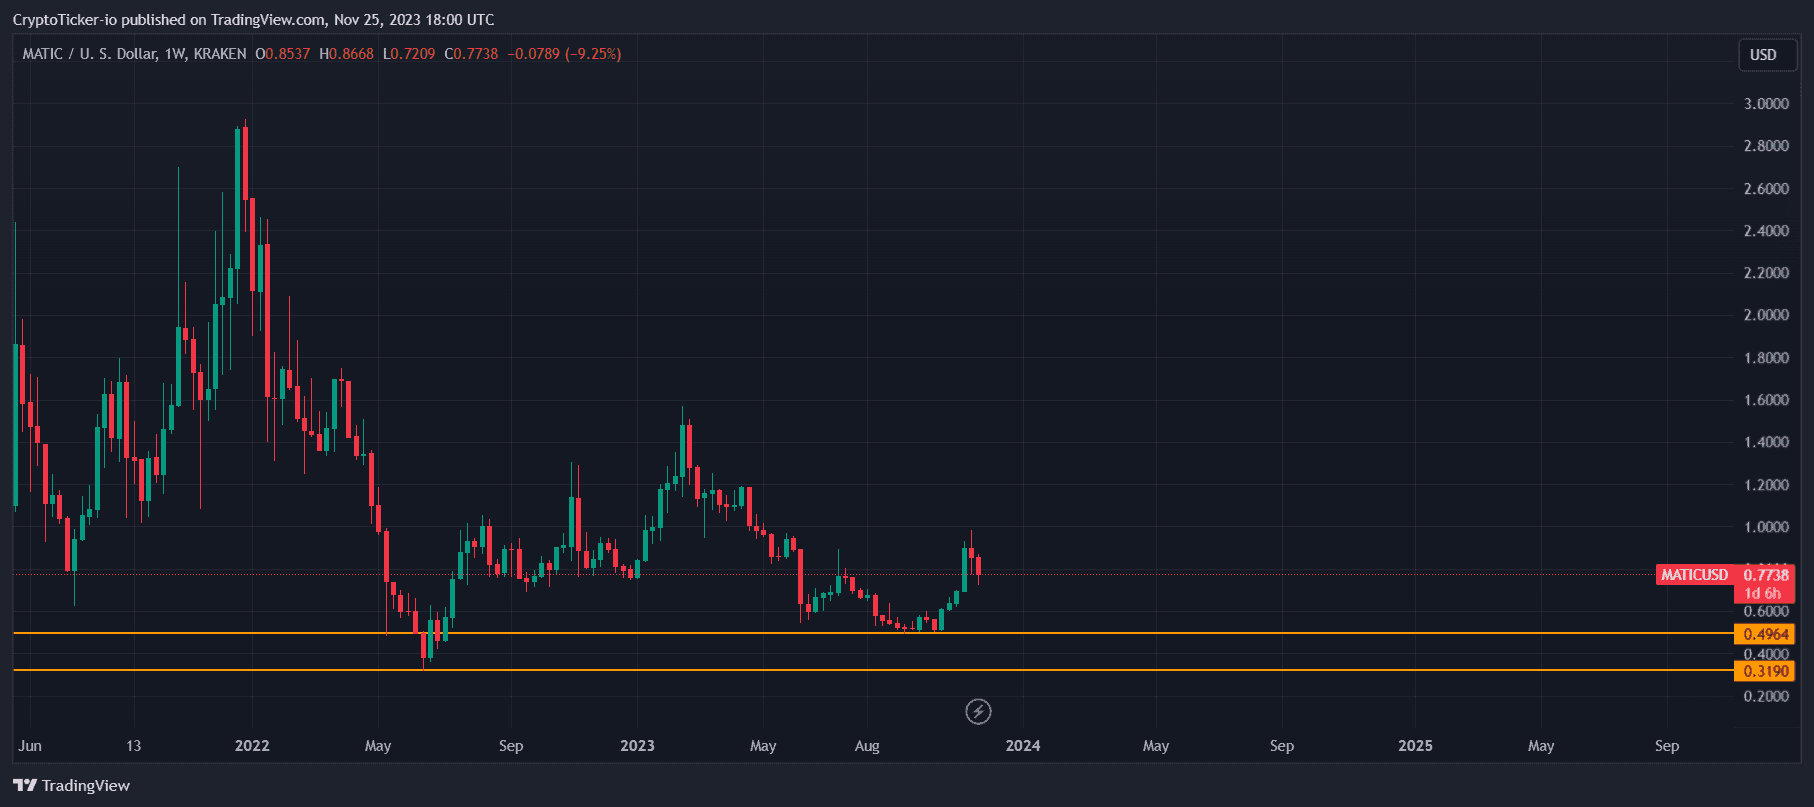Click the TradingView logo icon

pos(25,785)
